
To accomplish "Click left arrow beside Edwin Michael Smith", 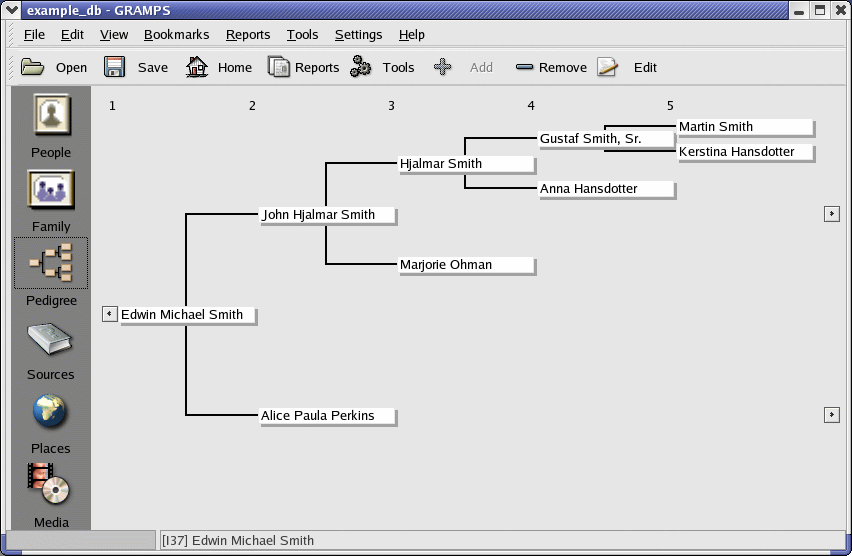I will 110,314.
